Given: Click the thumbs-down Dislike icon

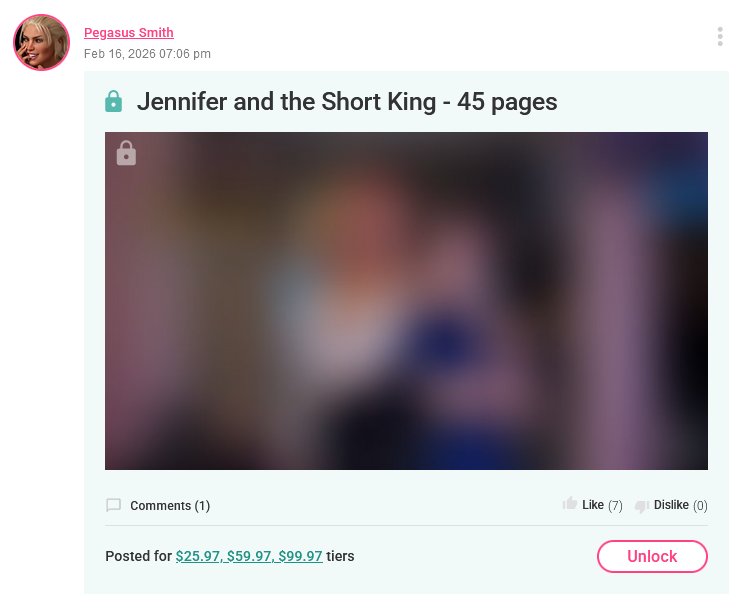Looking at the screenshot, I should click(642, 505).
